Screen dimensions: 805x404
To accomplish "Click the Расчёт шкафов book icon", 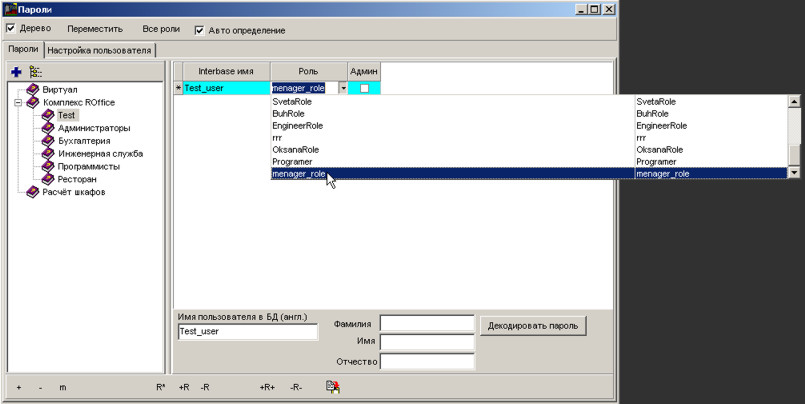I will click(x=32, y=192).
